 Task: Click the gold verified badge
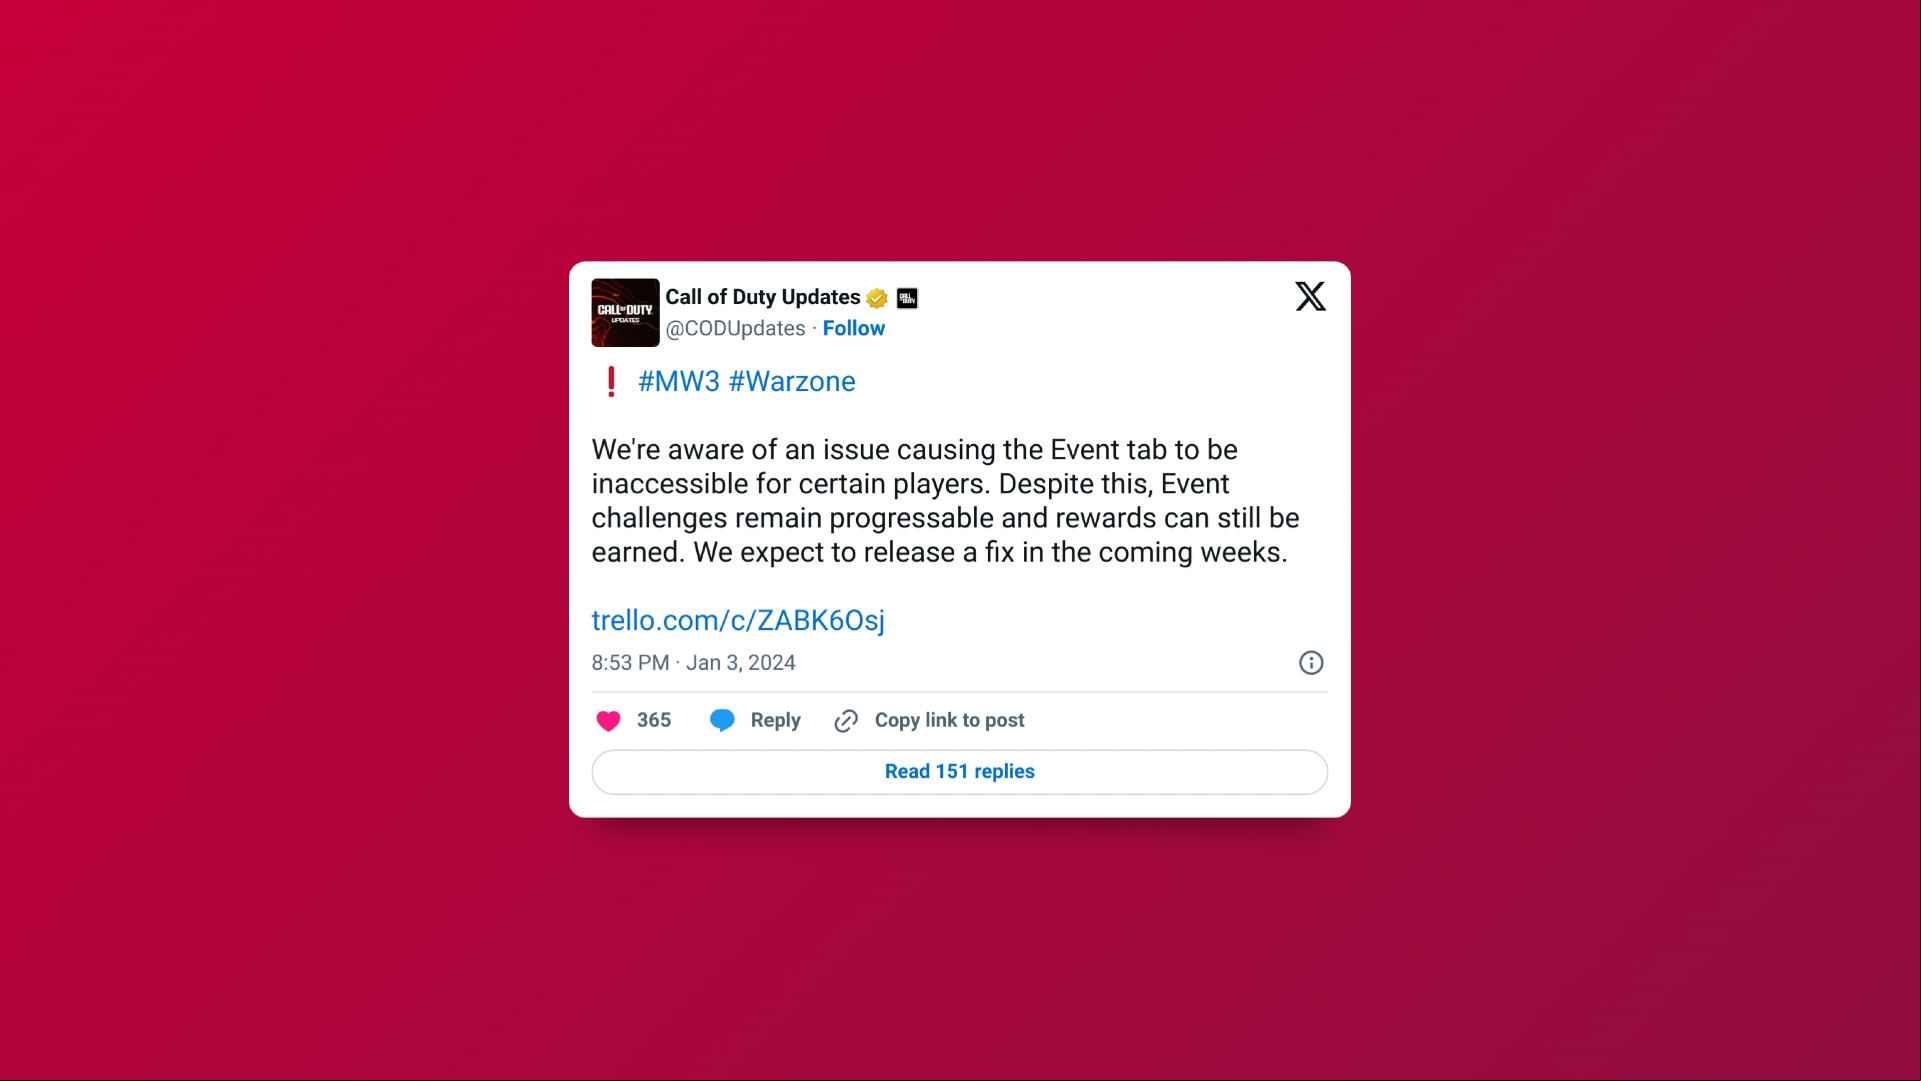877,298
